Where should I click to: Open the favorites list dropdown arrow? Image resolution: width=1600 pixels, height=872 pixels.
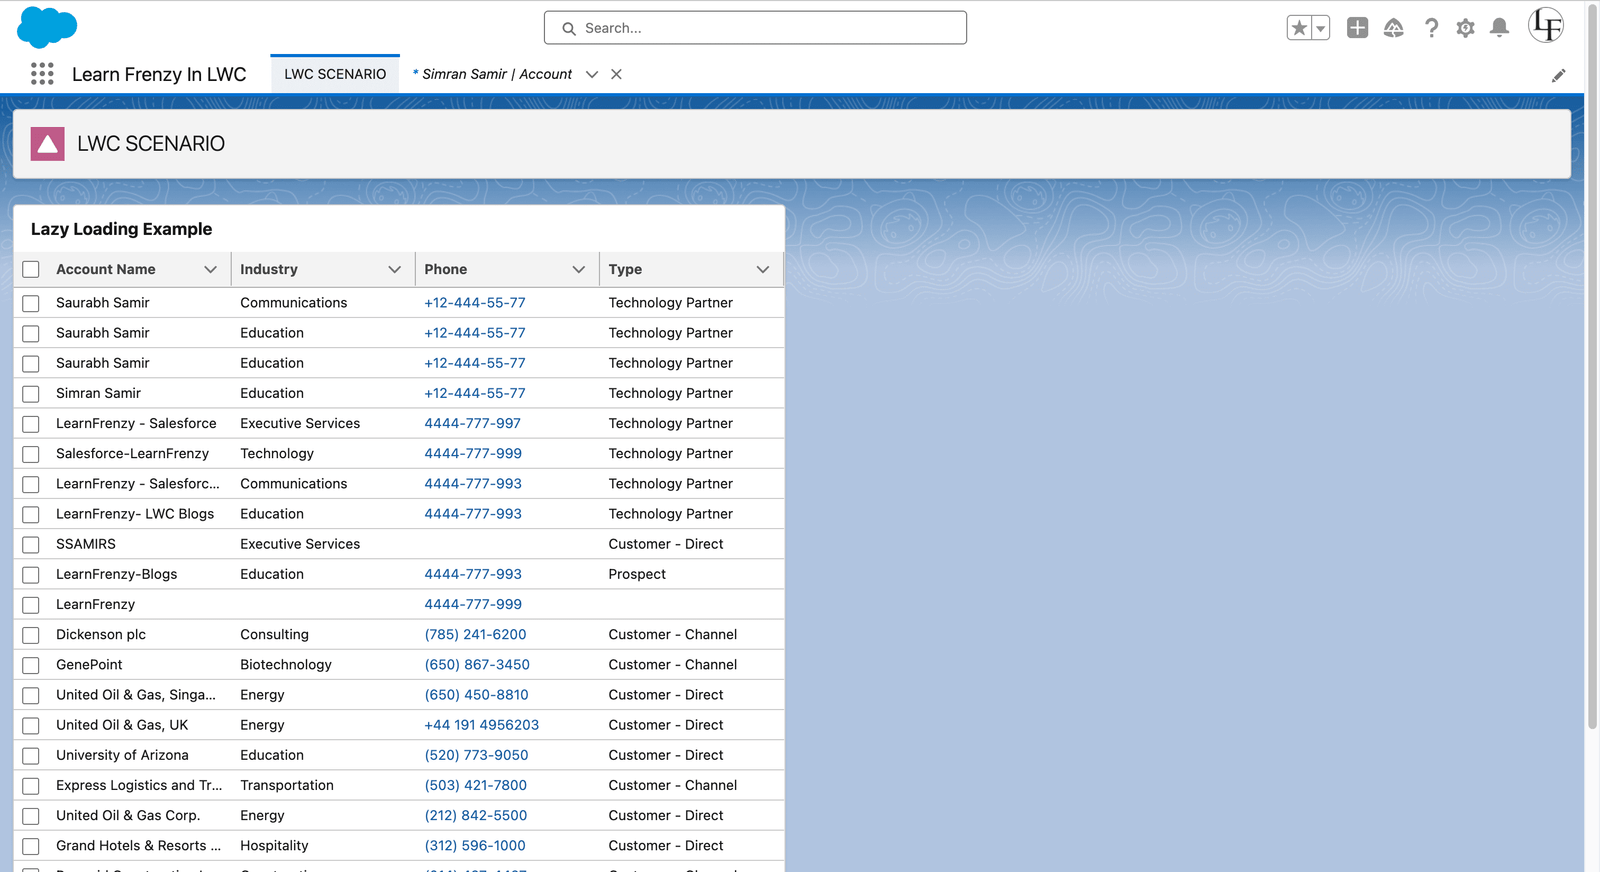pos(1321,28)
